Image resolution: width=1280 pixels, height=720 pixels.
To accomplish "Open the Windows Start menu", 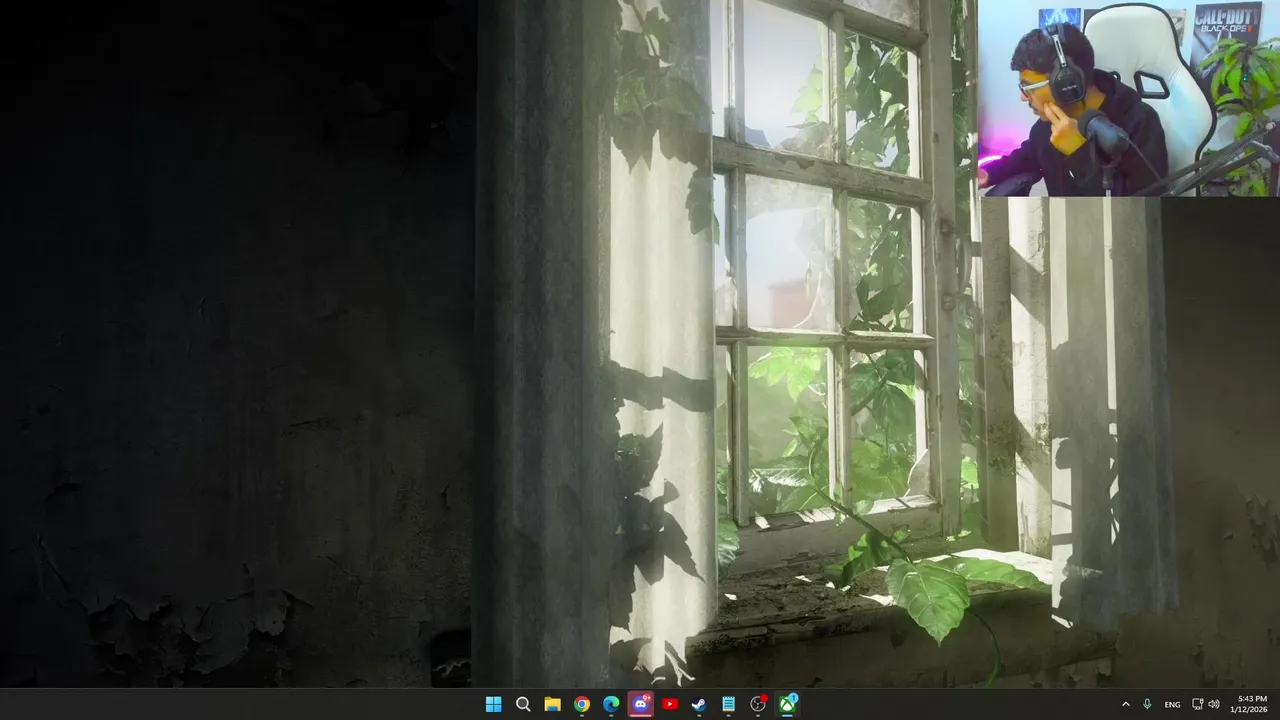I will [493, 704].
